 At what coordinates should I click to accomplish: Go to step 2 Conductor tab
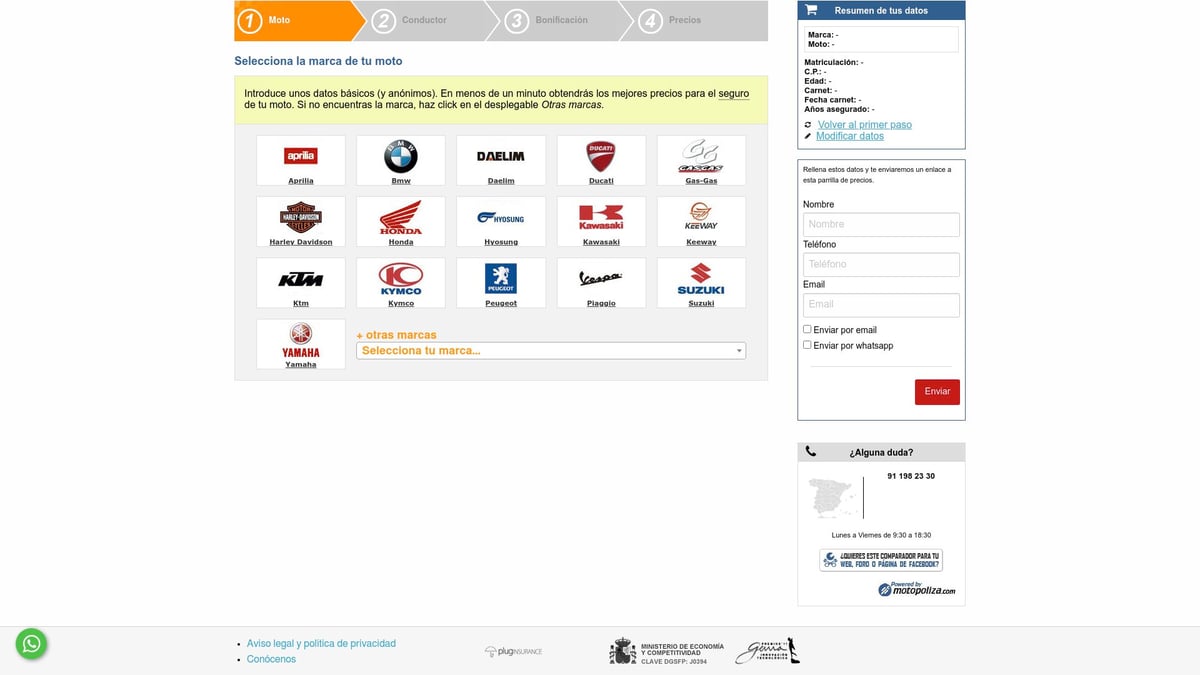click(x=424, y=20)
